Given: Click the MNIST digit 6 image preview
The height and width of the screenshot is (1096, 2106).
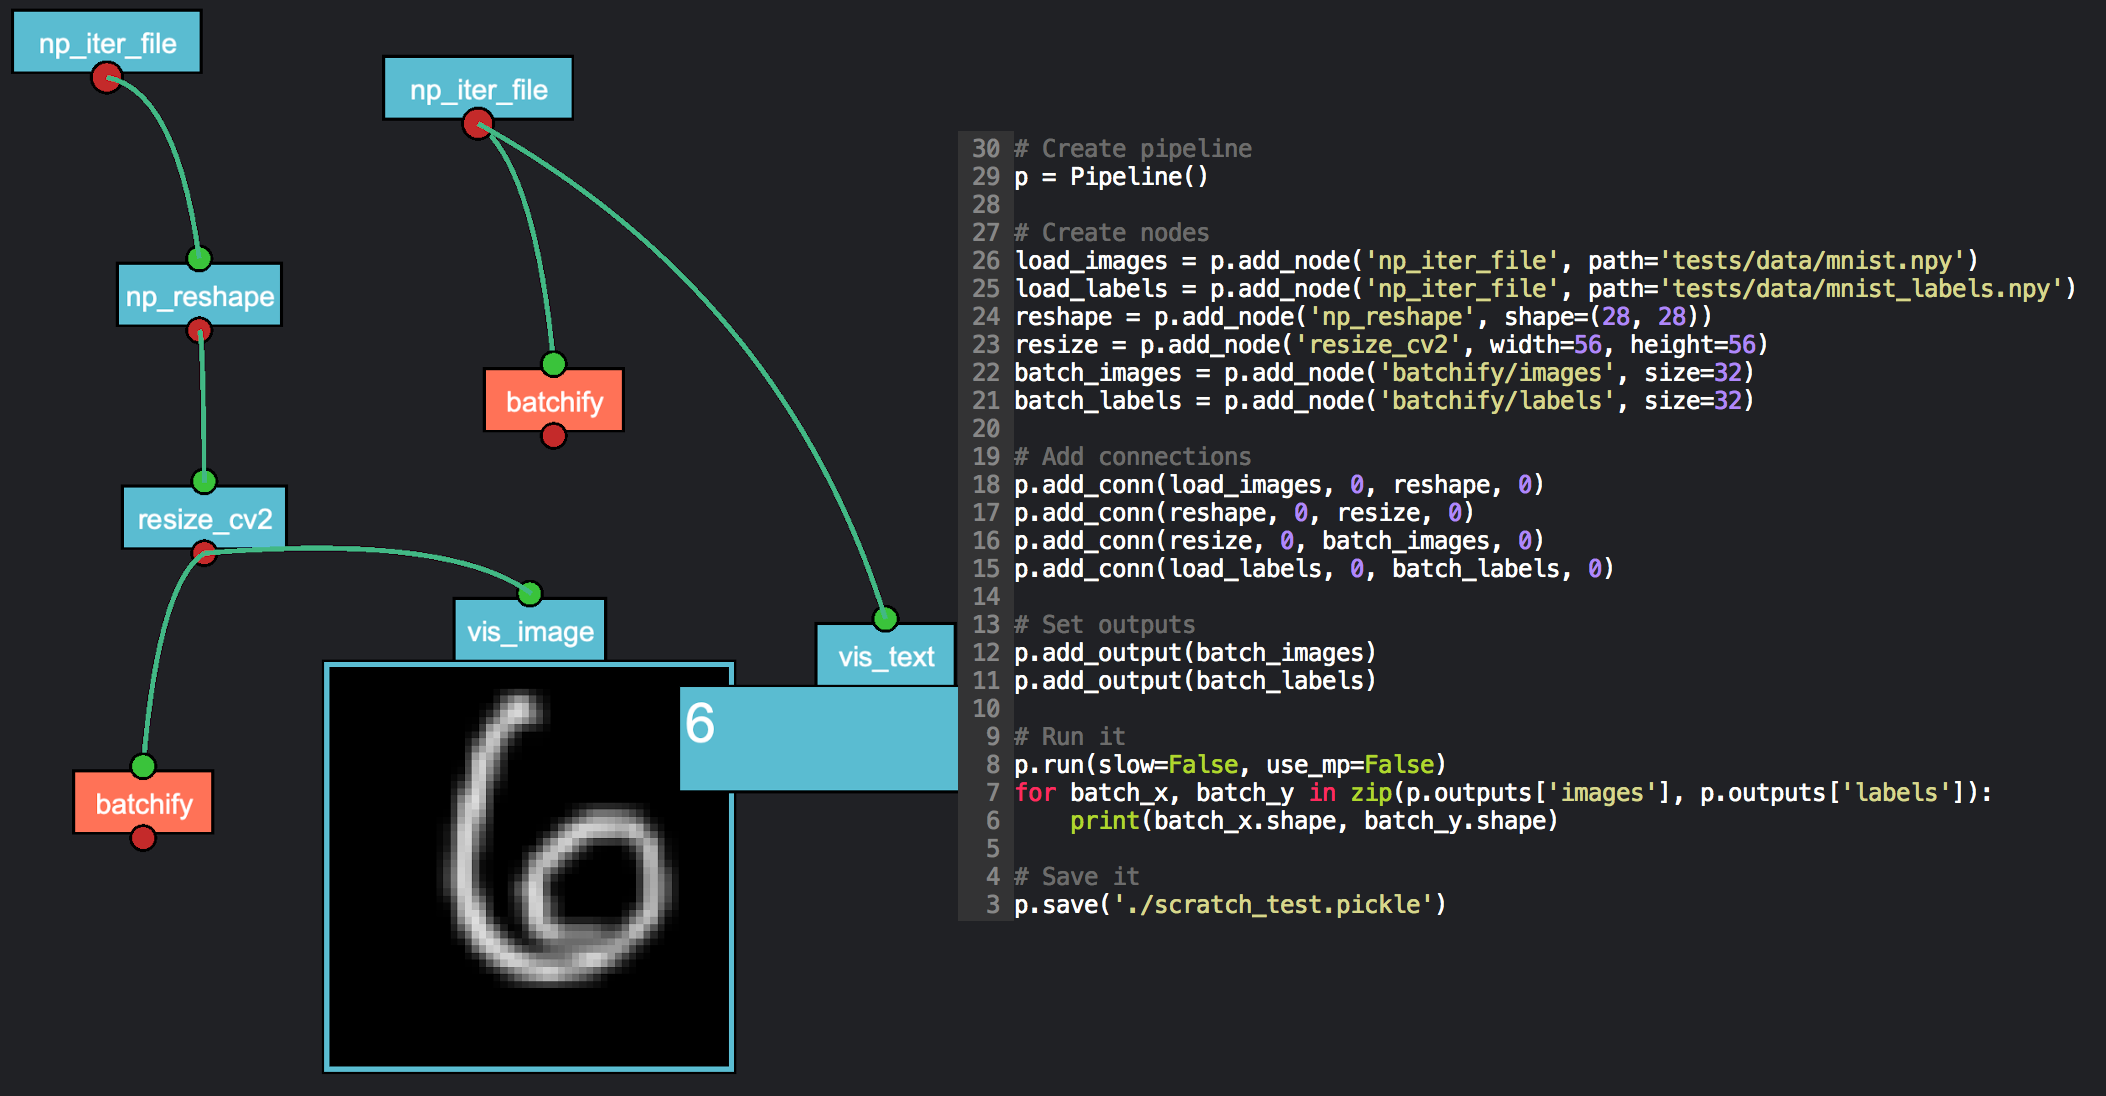Looking at the screenshot, I should [x=529, y=868].
